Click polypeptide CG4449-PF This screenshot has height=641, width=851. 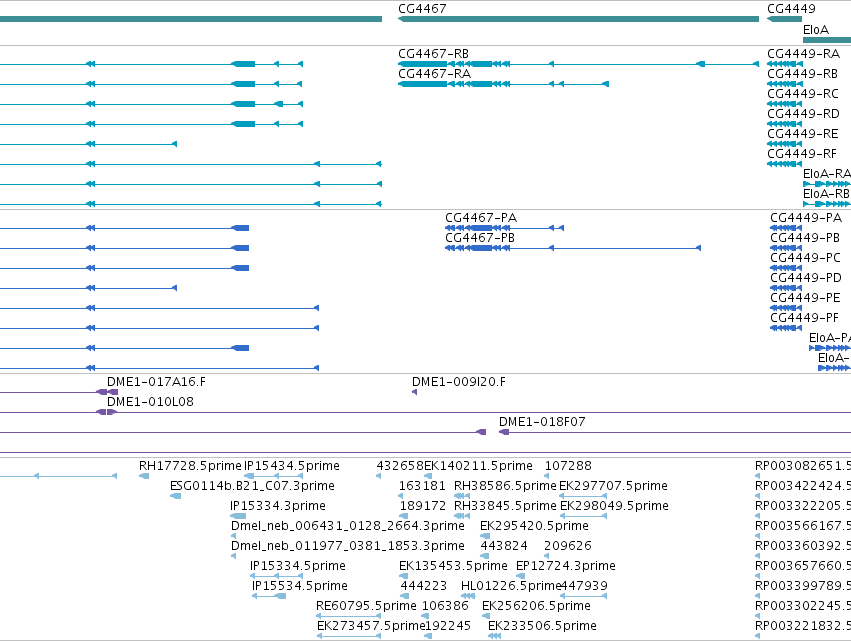(x=786, y=328)
